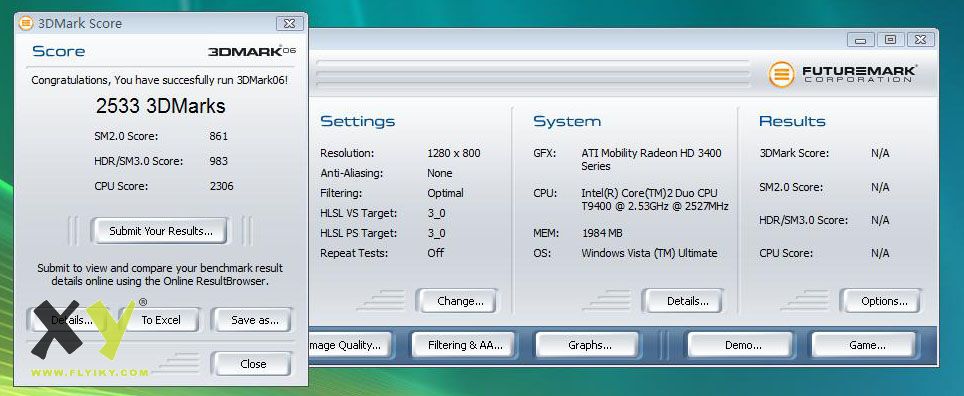Click HLSL PS Target value 3_0
Image resolution: width=964 pixels, height=396 pixels.
click(437, 234)
